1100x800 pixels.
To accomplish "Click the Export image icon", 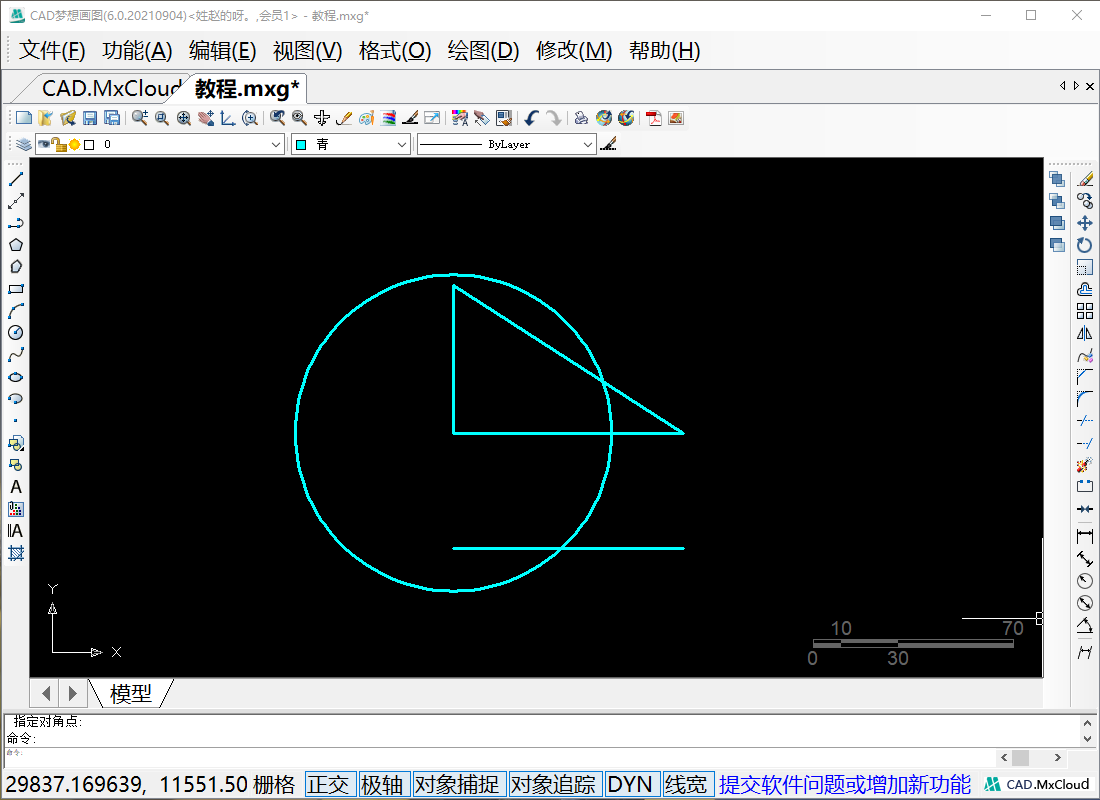I will click(676, 118).
